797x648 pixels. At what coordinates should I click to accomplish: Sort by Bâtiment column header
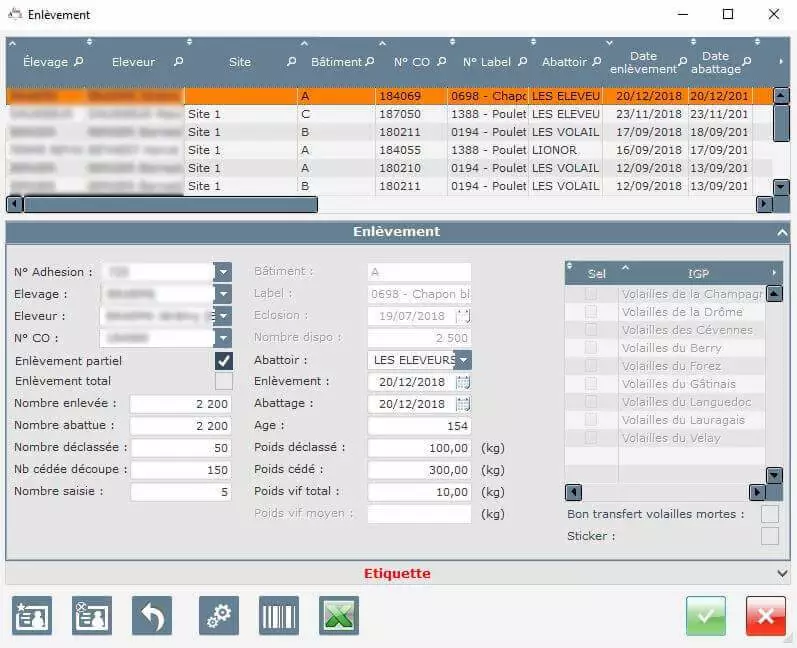click(336, 62)
